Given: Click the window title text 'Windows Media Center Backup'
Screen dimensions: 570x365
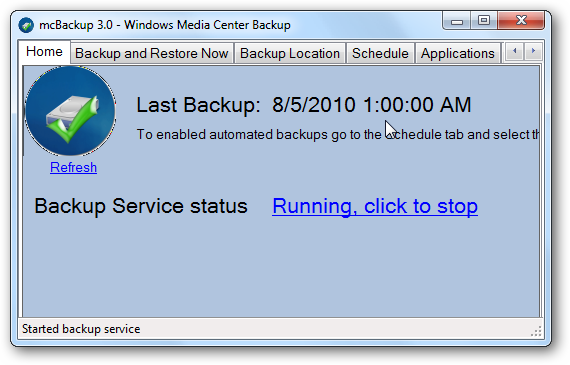Looking at the screenshot, I should 207,25.
